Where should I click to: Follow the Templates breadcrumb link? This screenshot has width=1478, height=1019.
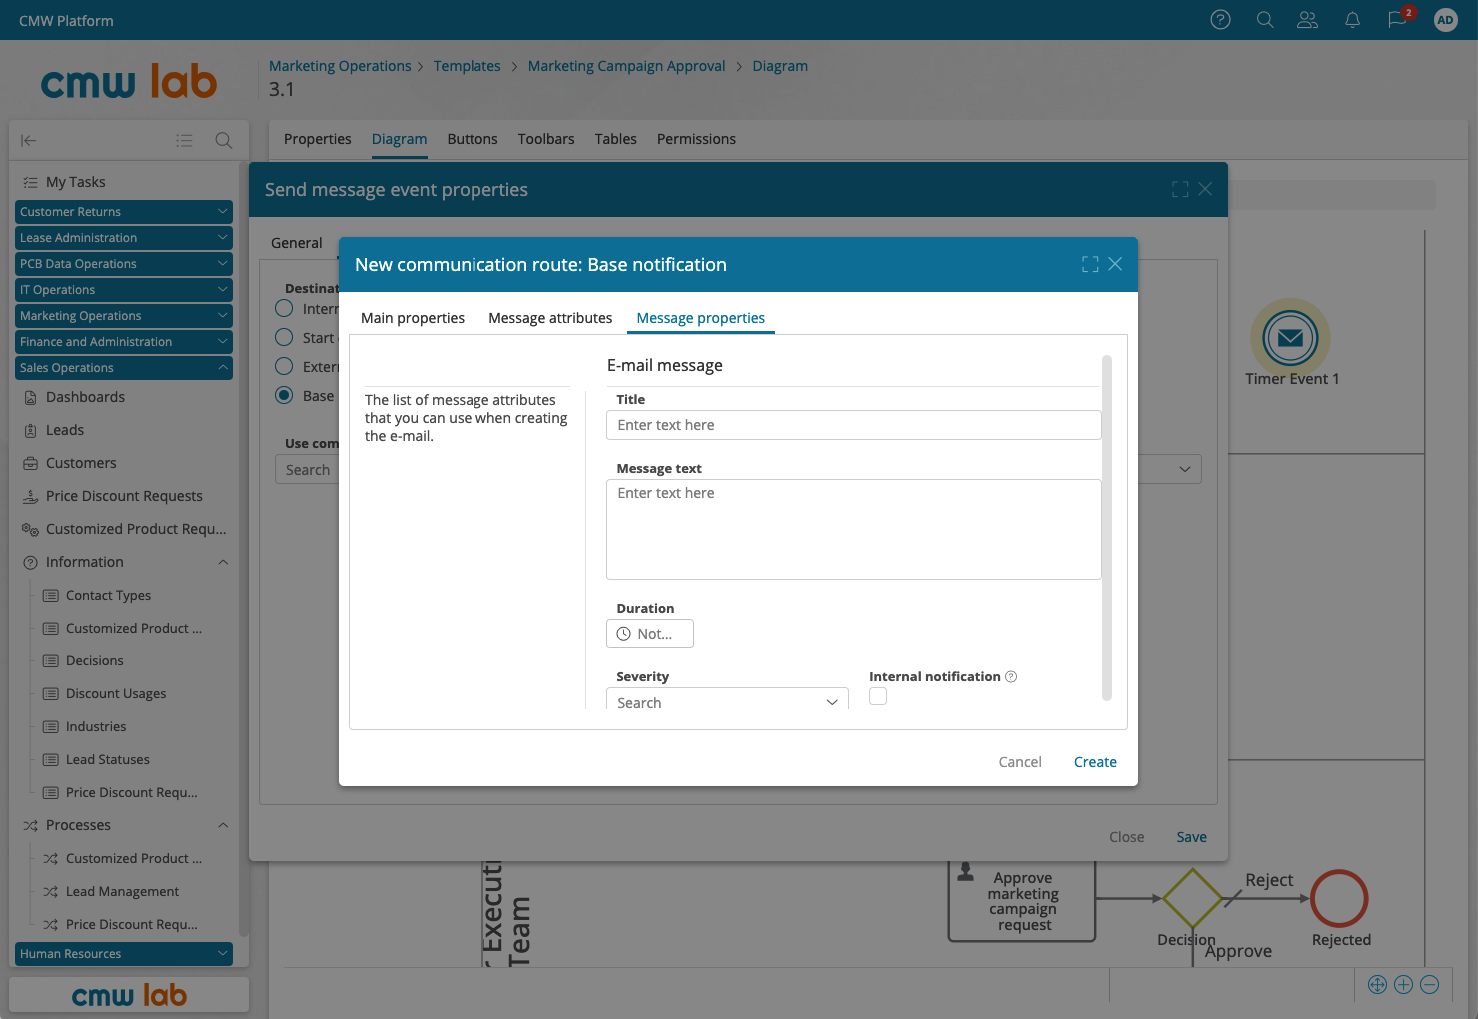pyautogui.click(x=467, y=66)
